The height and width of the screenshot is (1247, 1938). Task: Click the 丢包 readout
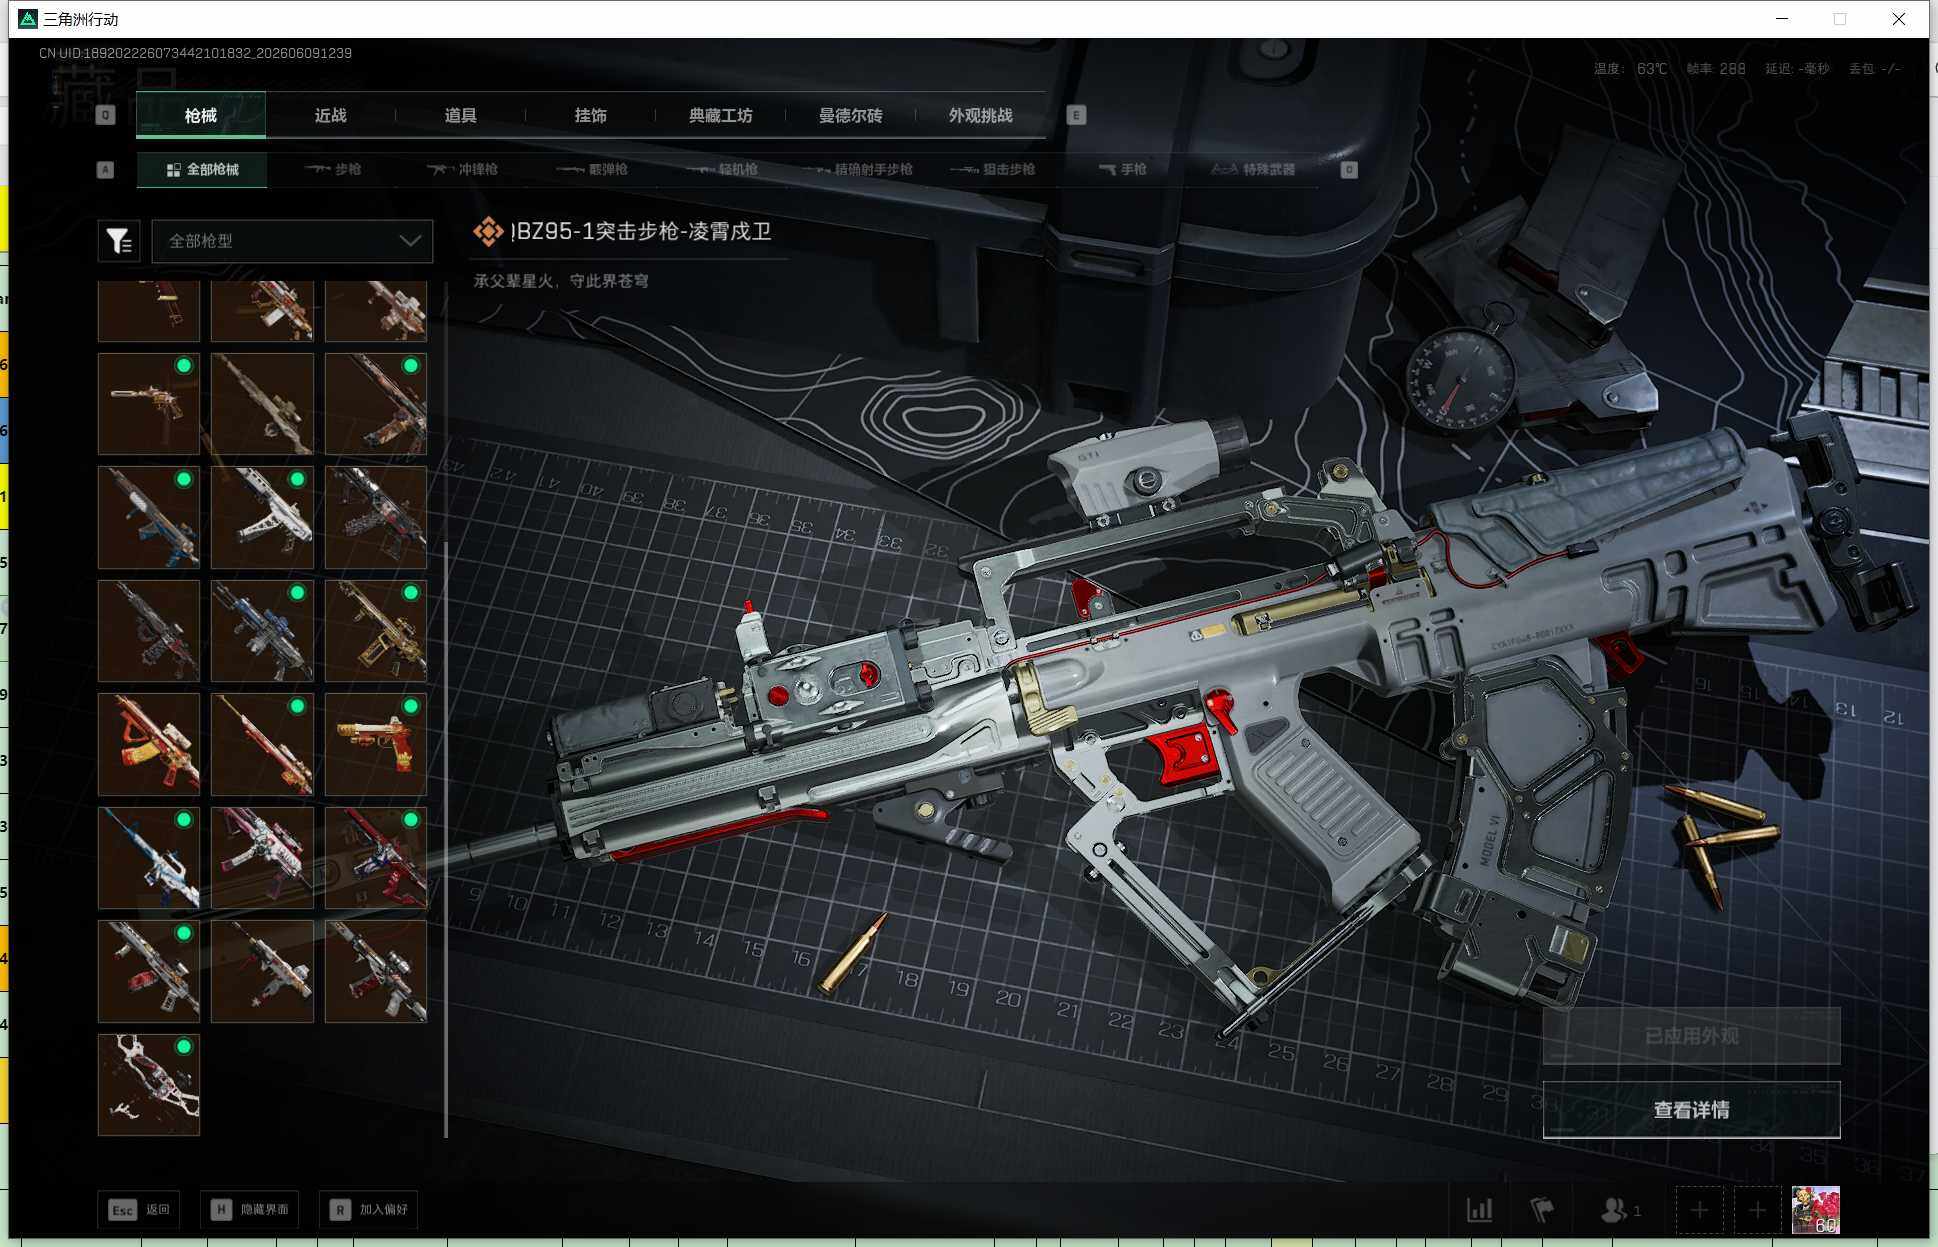click(x=1874, y=69)
